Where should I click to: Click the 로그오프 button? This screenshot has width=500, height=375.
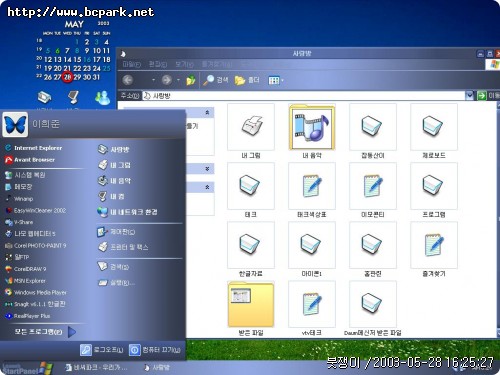point(102,350)
